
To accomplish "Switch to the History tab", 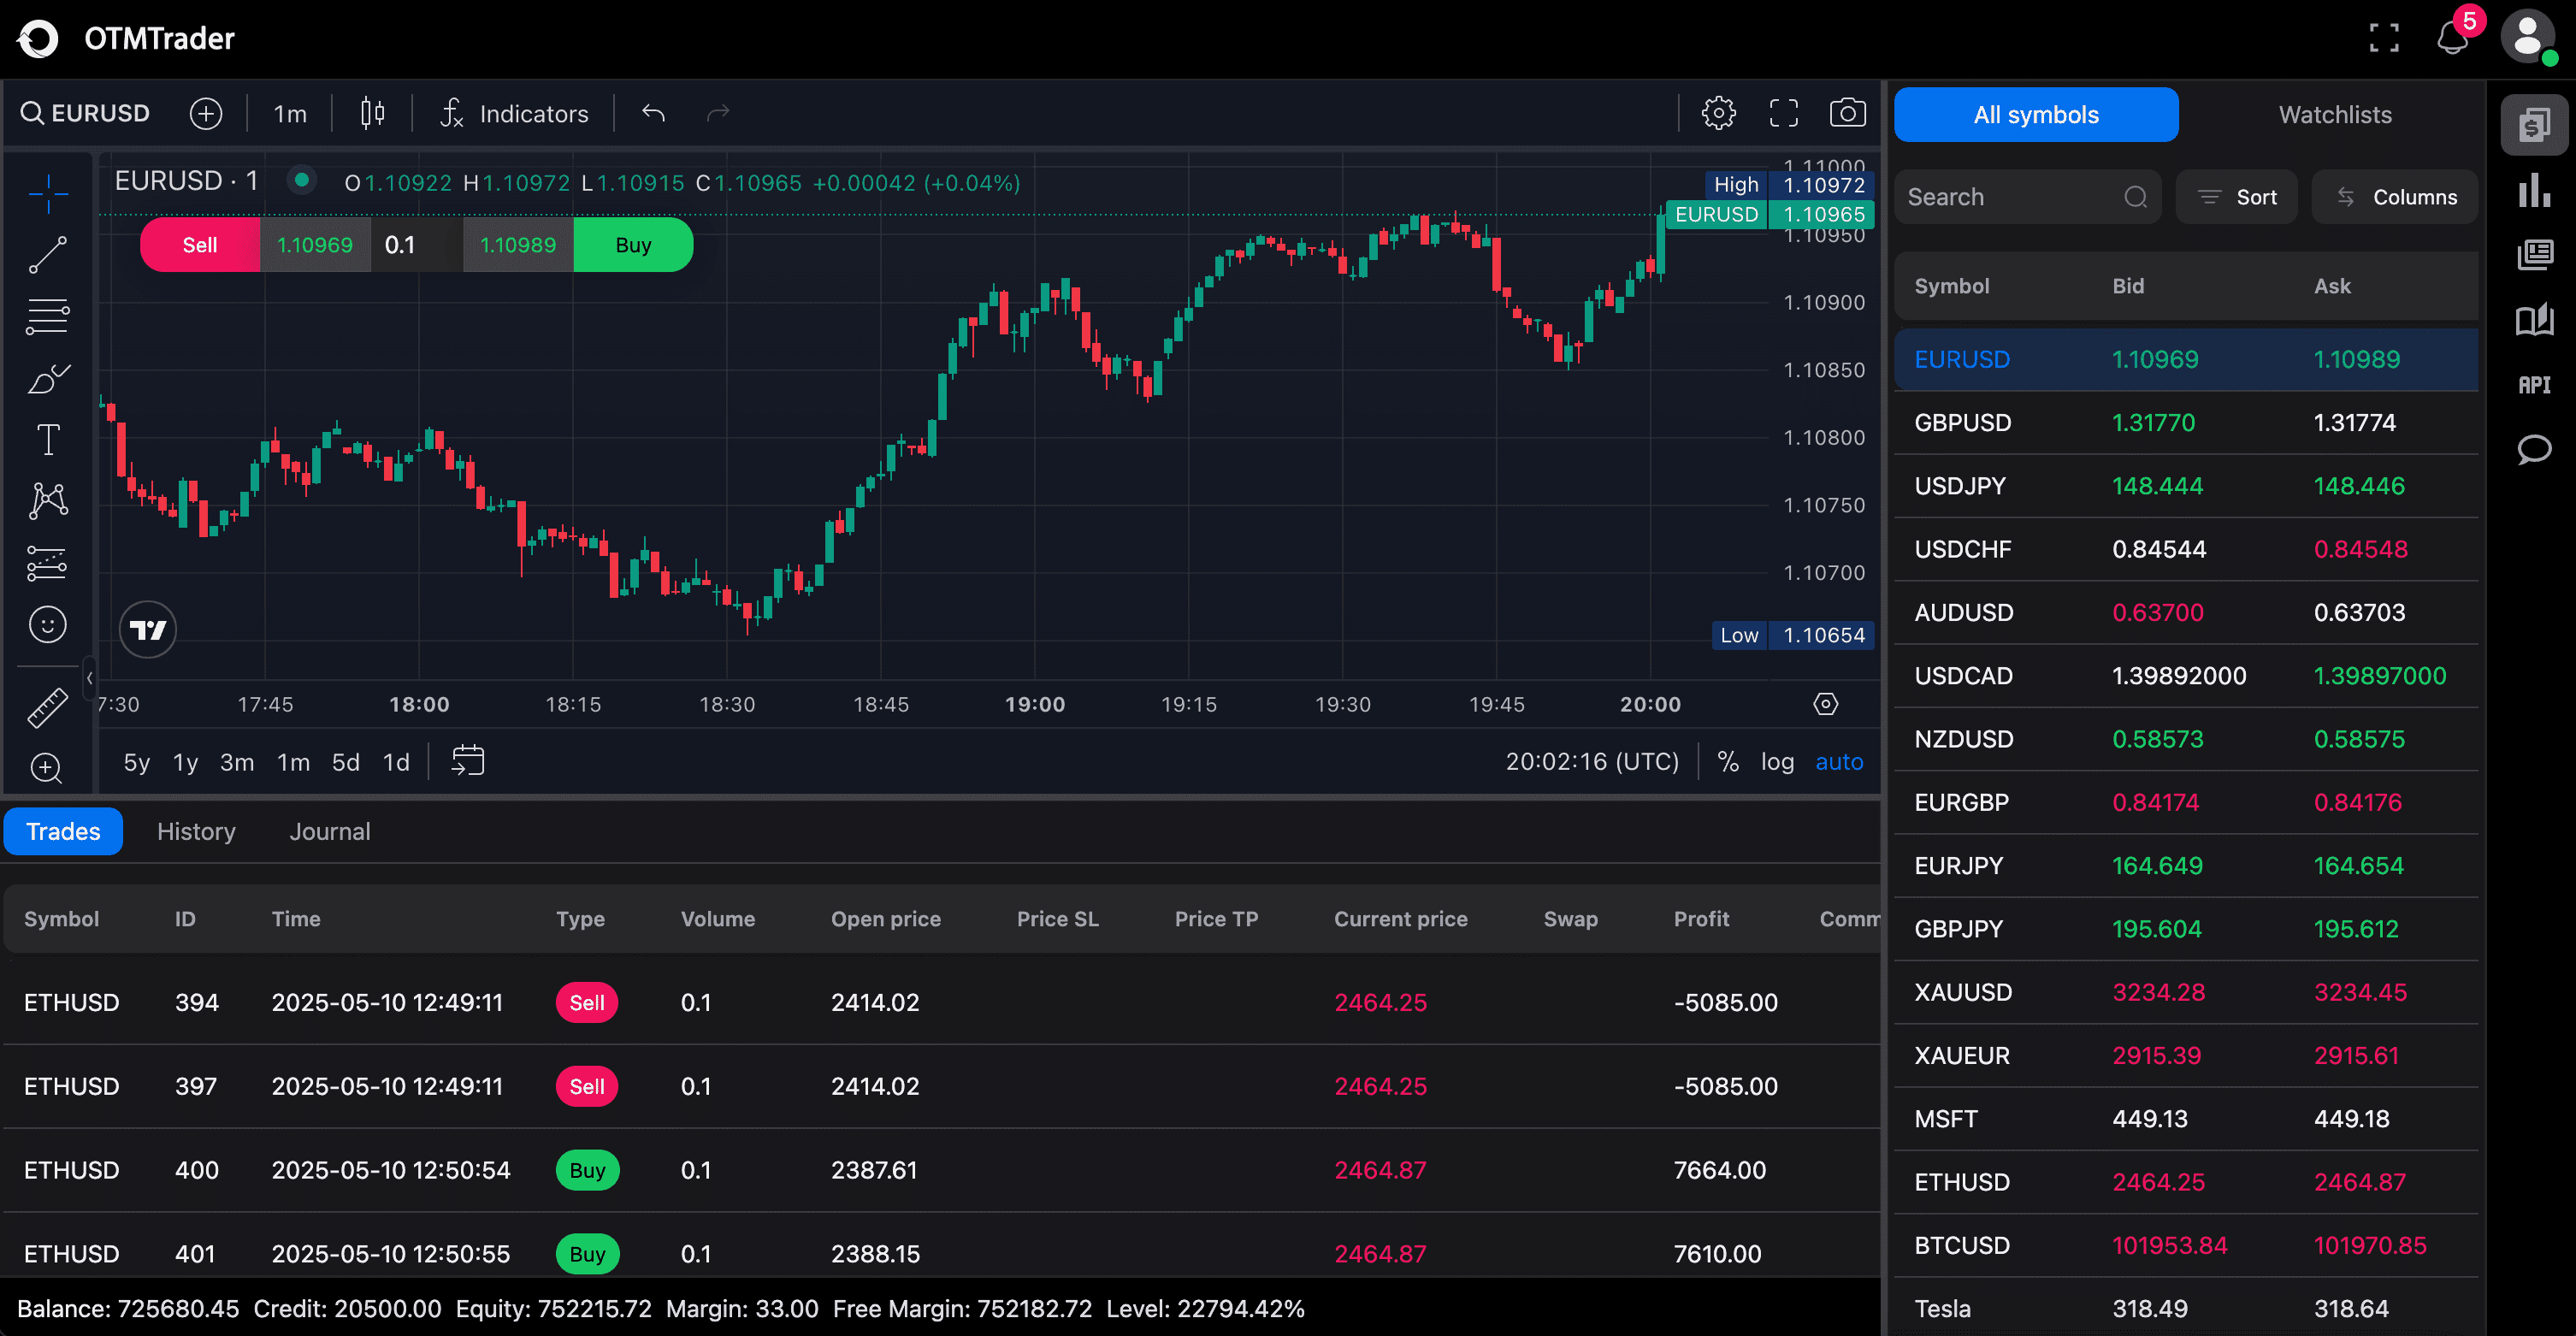I will tap(196, 832).
